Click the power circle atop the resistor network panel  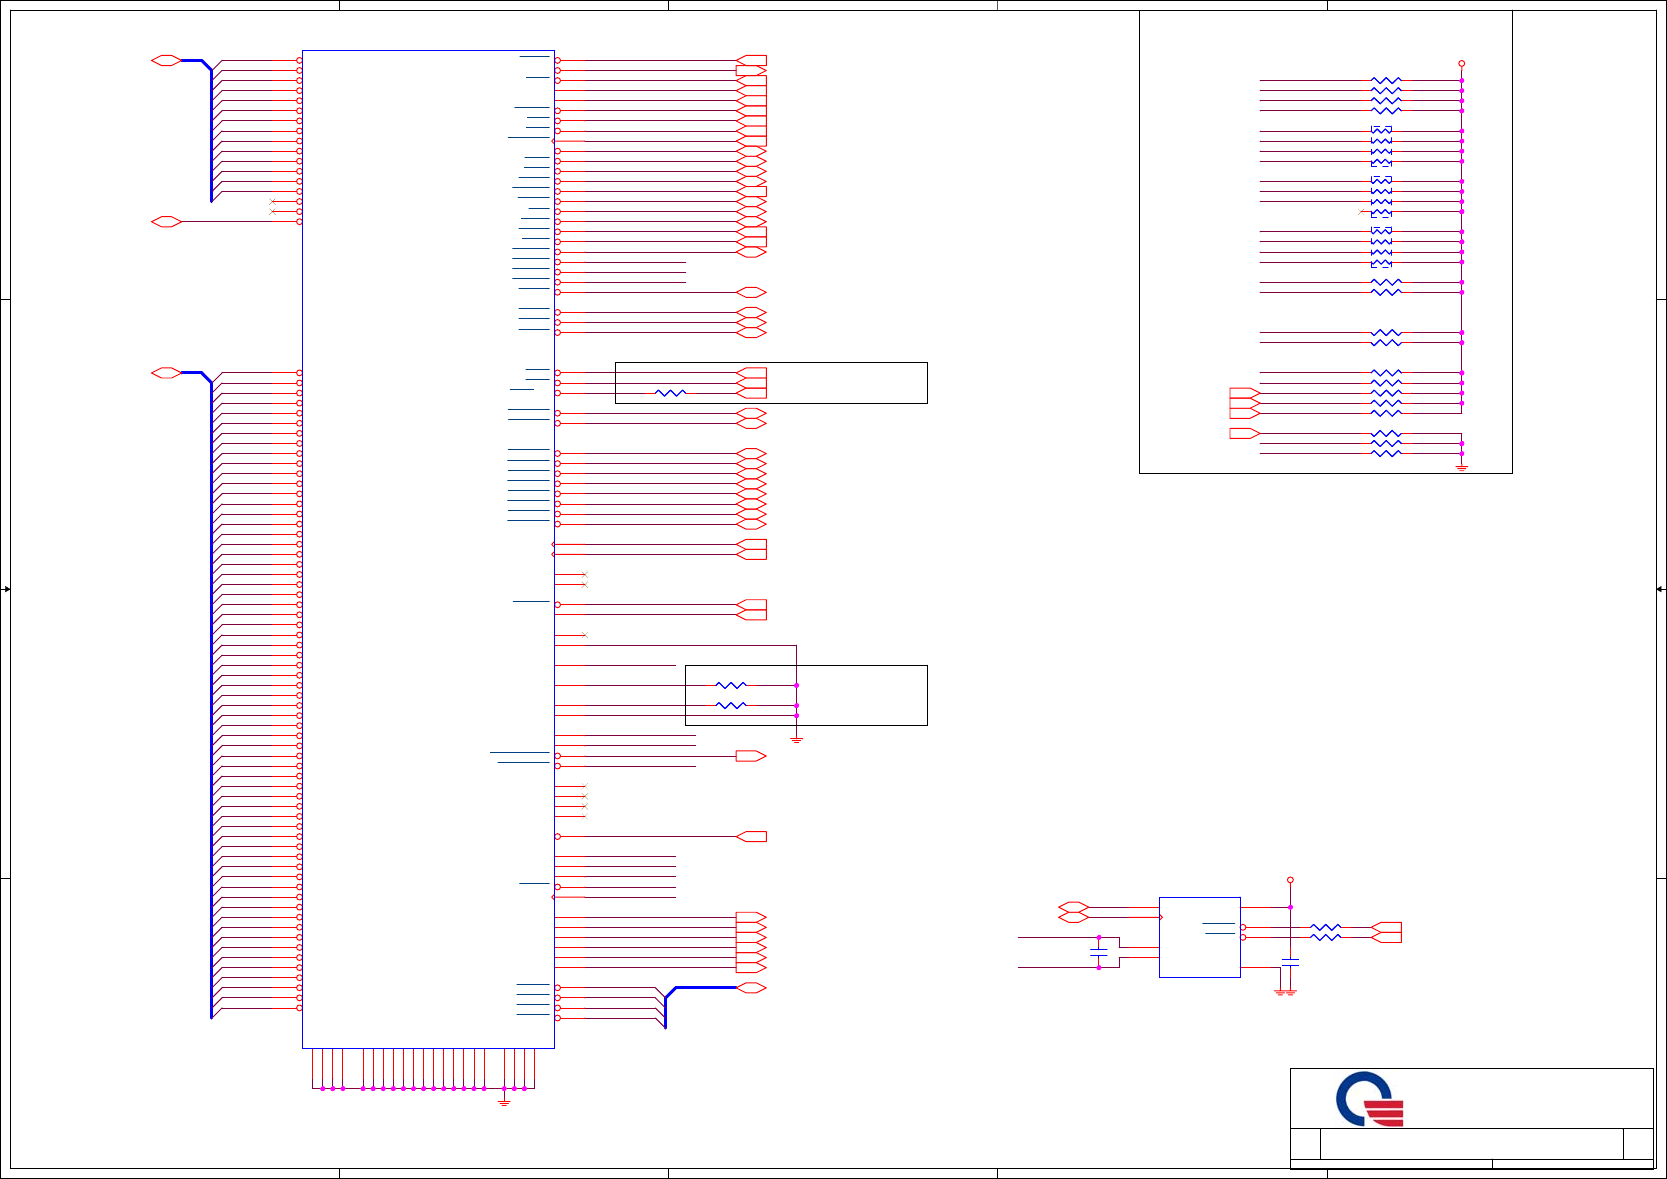pyautogui.click(x=1461, y=63)
